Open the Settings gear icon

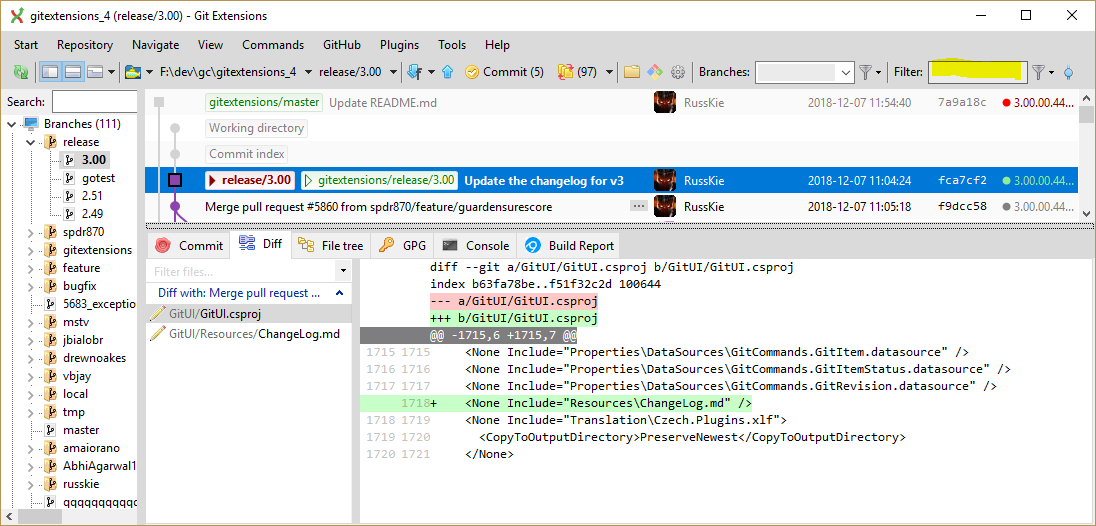click(677, 71)
